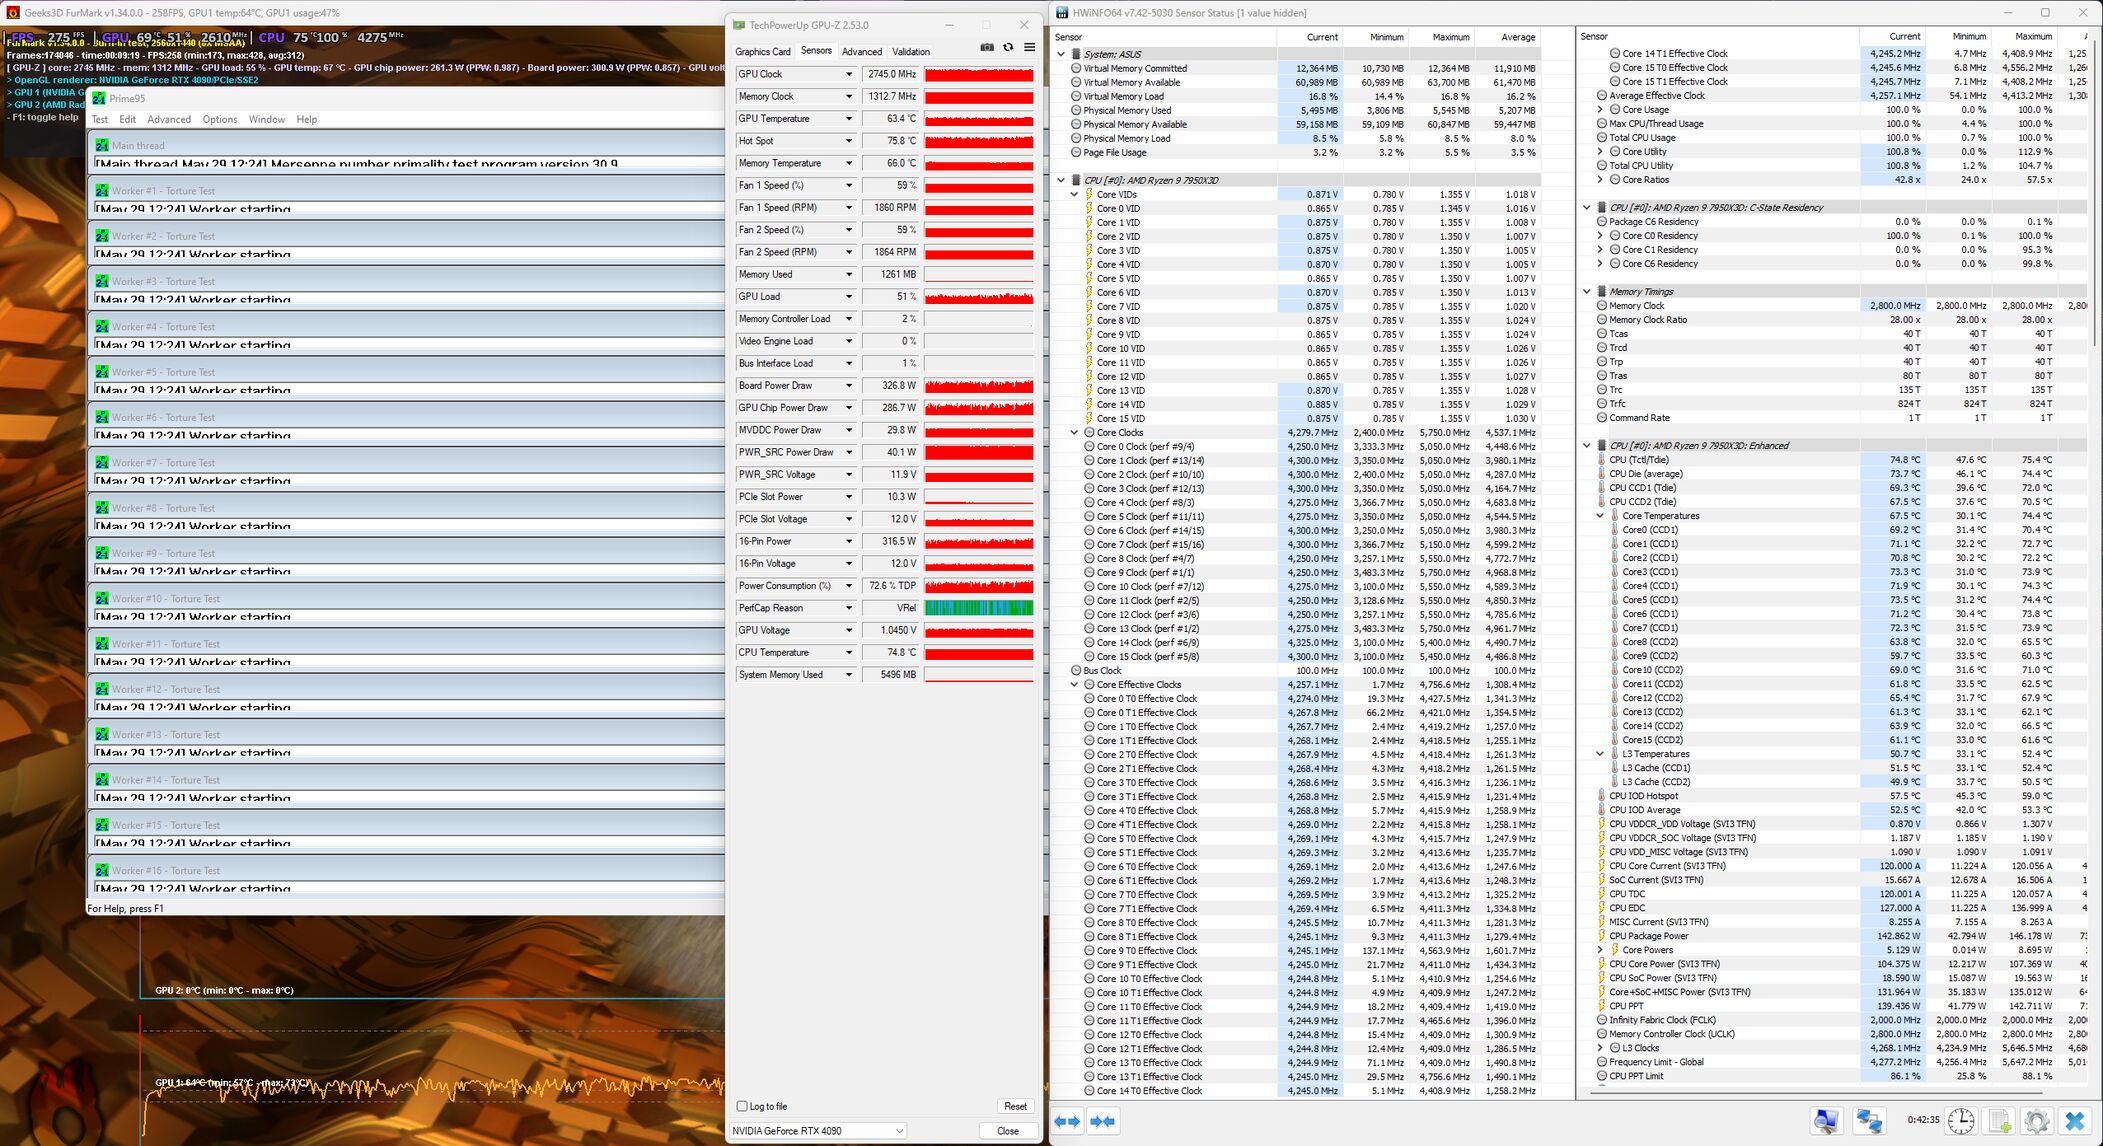Screen dimensions: 2103x1146
Task: Click HWiNFO collapse columns arrows icon
Action: pyautogui.click(x=1103, y=1121)
